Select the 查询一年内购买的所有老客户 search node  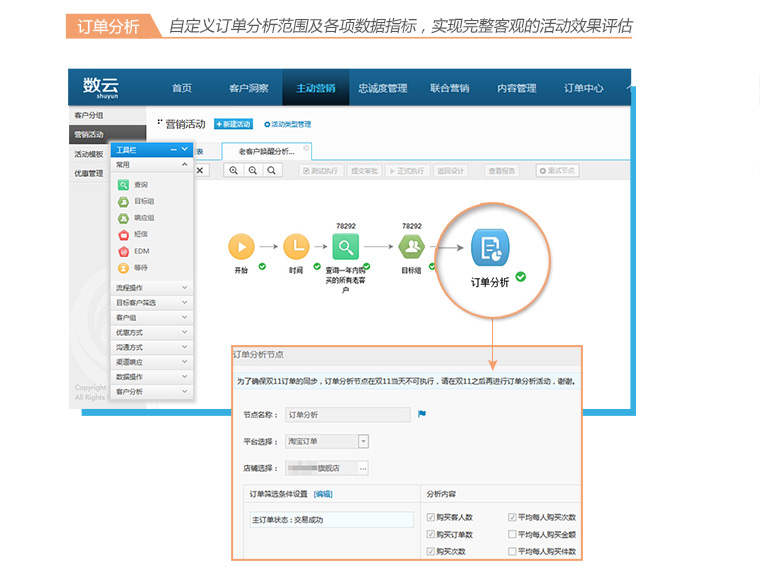[x=346, y=247]
